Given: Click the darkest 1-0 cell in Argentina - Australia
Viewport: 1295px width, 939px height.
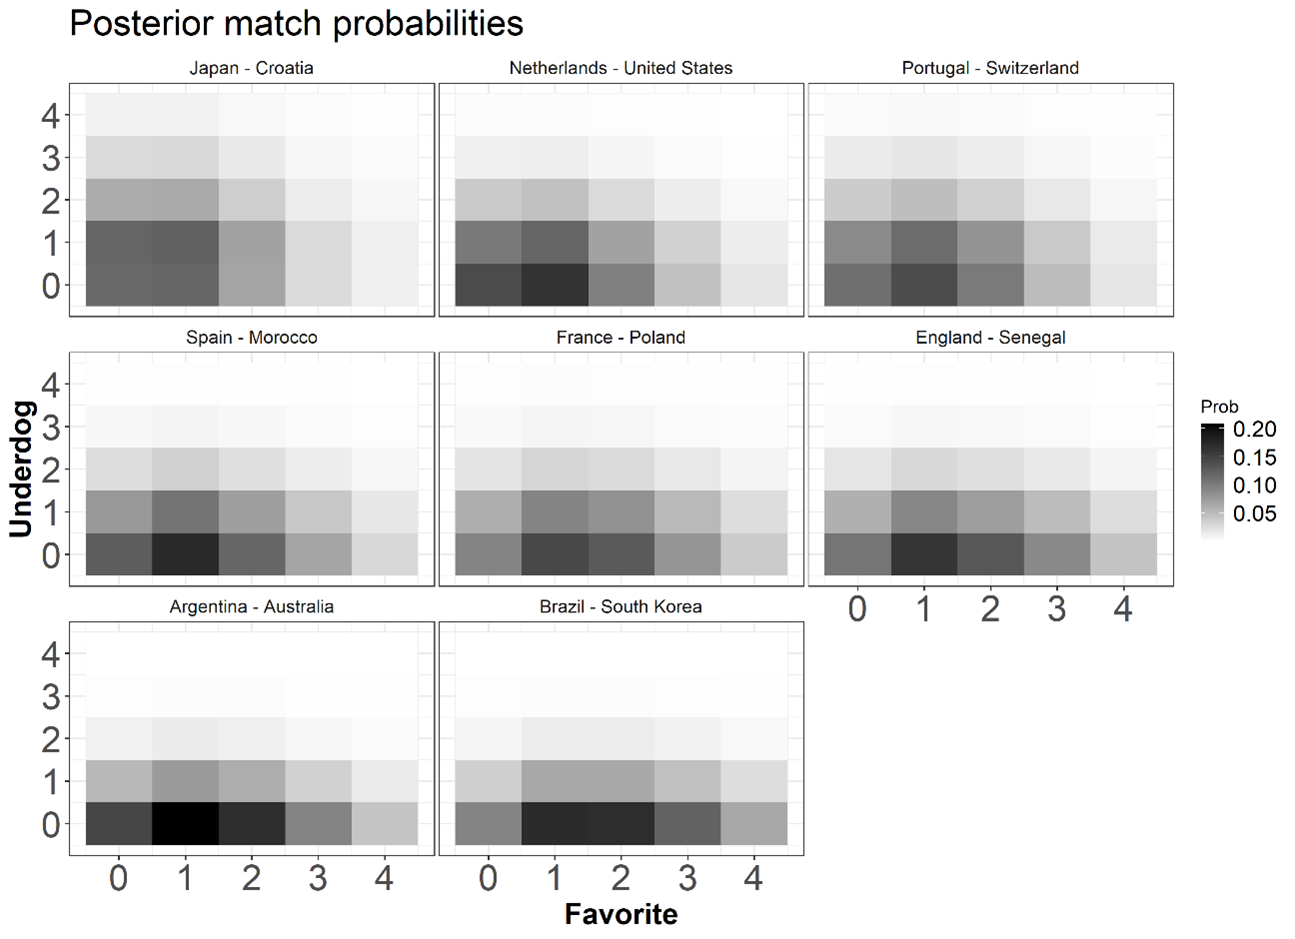Looking at the screenshot, I should 185,824.
